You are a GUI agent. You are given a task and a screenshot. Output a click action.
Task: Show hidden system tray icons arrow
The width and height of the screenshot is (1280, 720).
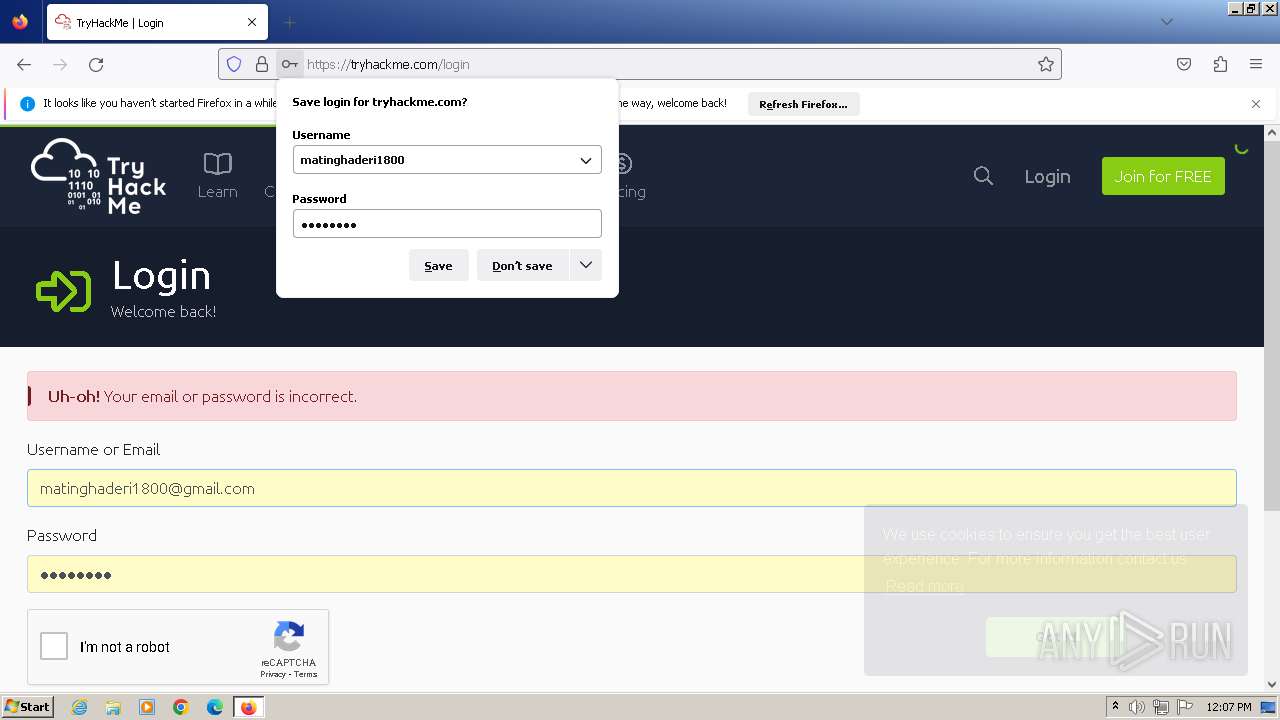[x=1115, y=707]
